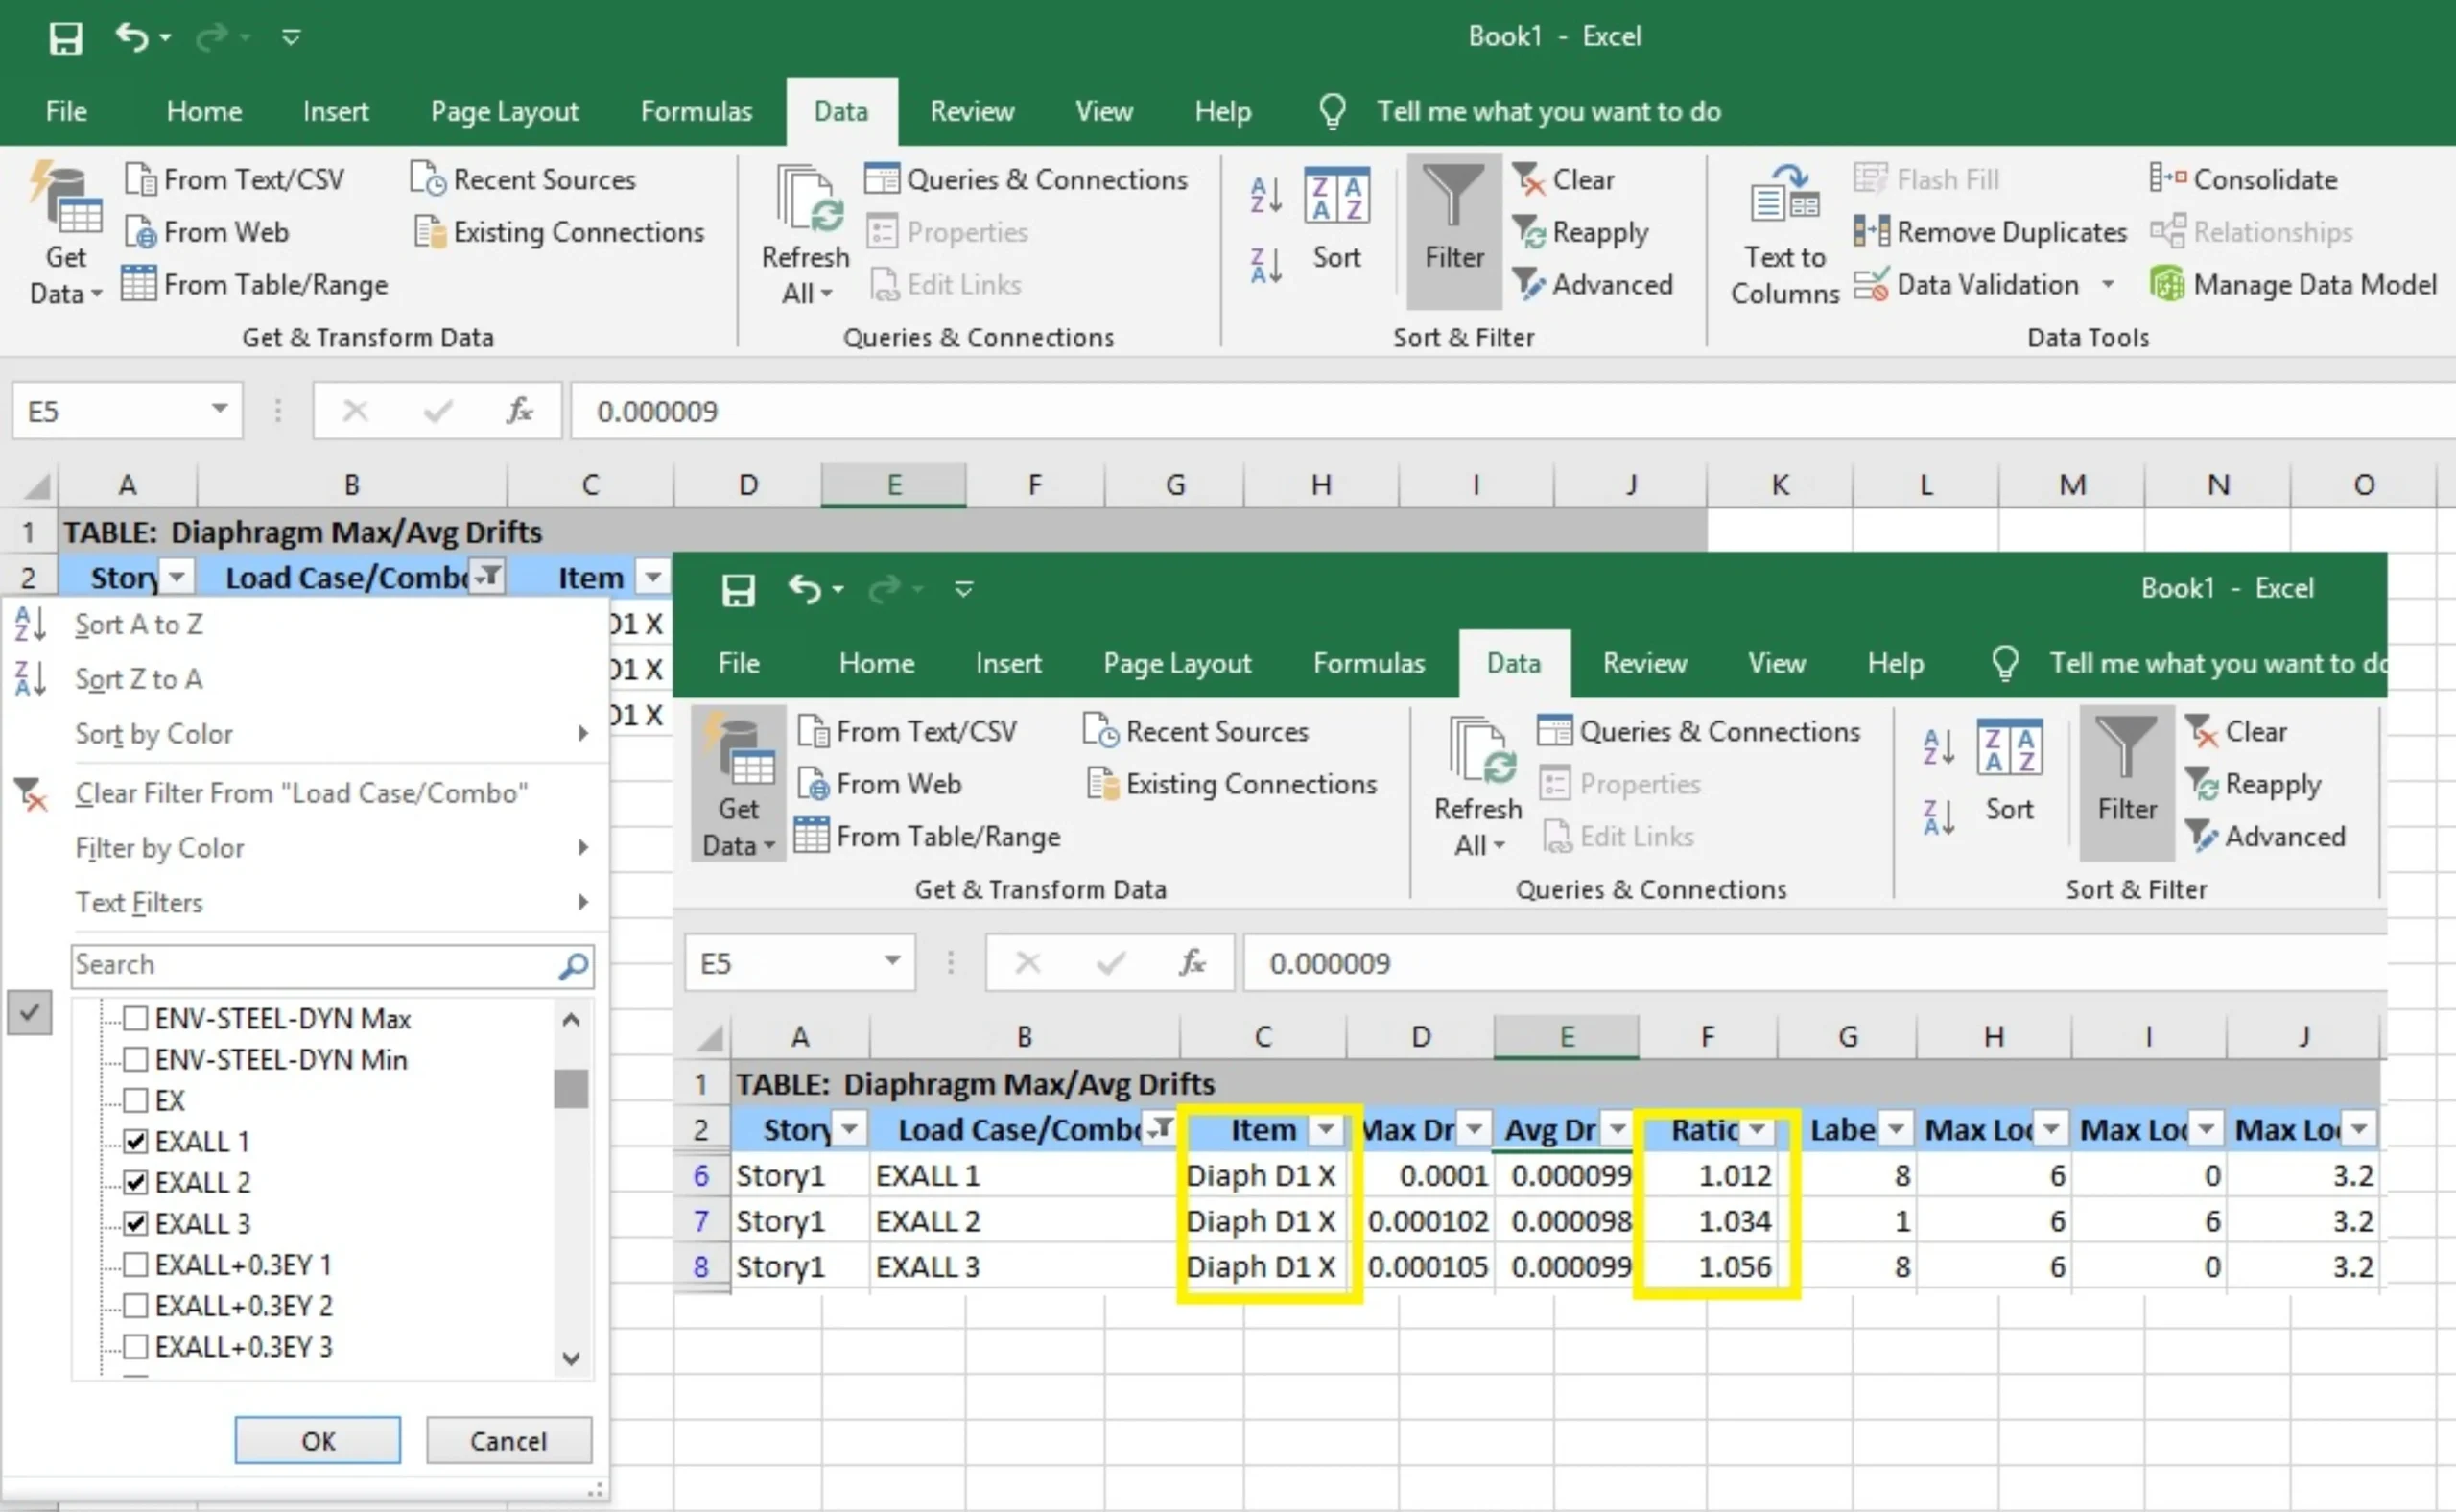This screenshot has width=2456, height=1512.
Task: Select Sort Z to A menu option
Action: [139, 679]
